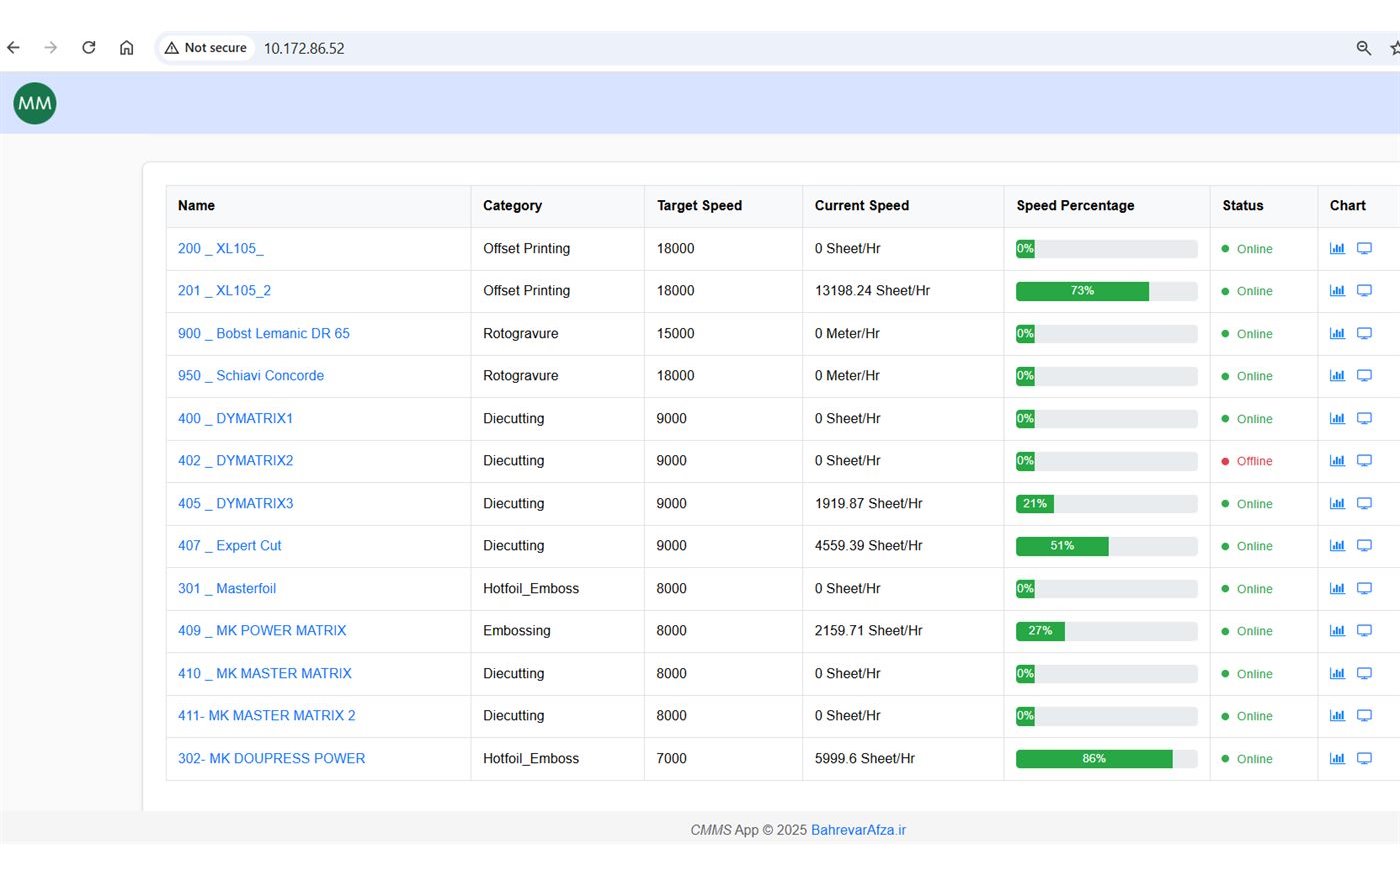Viewport: 1400px width, 875px height.
Task: Click the Not secure site info chip
Action: pyautogui.click(x=206, y=48)
